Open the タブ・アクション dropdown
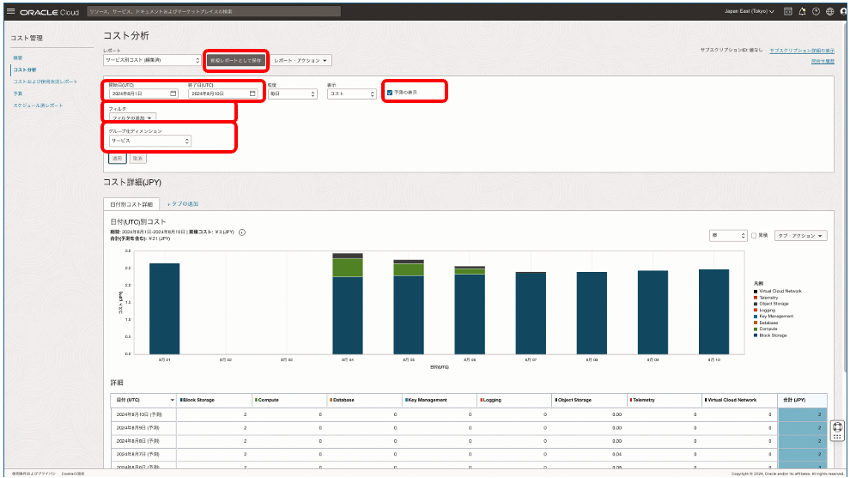Screen dimensions: 850x478 click(x=802, y=236)
